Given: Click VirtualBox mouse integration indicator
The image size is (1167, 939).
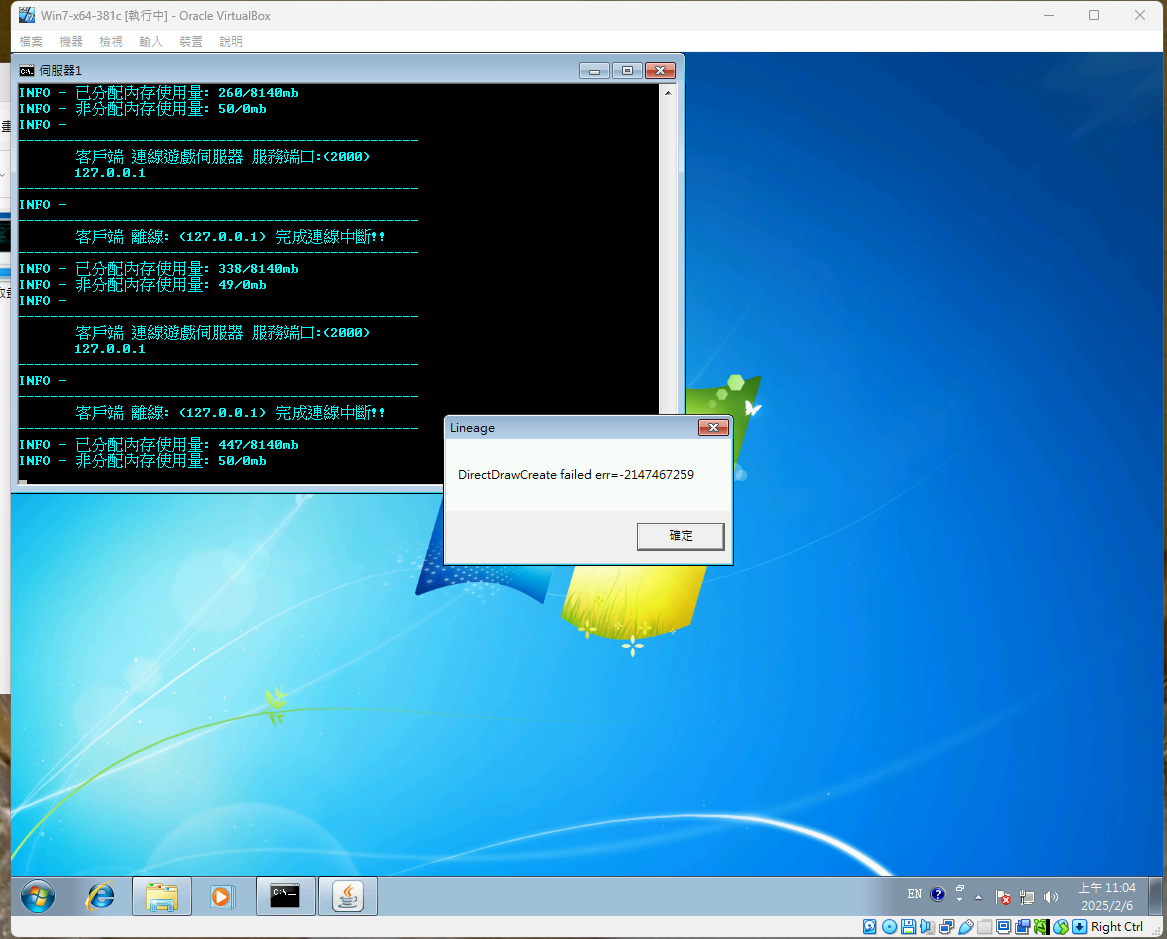Looking at the screenshot, I should 1061,927.
